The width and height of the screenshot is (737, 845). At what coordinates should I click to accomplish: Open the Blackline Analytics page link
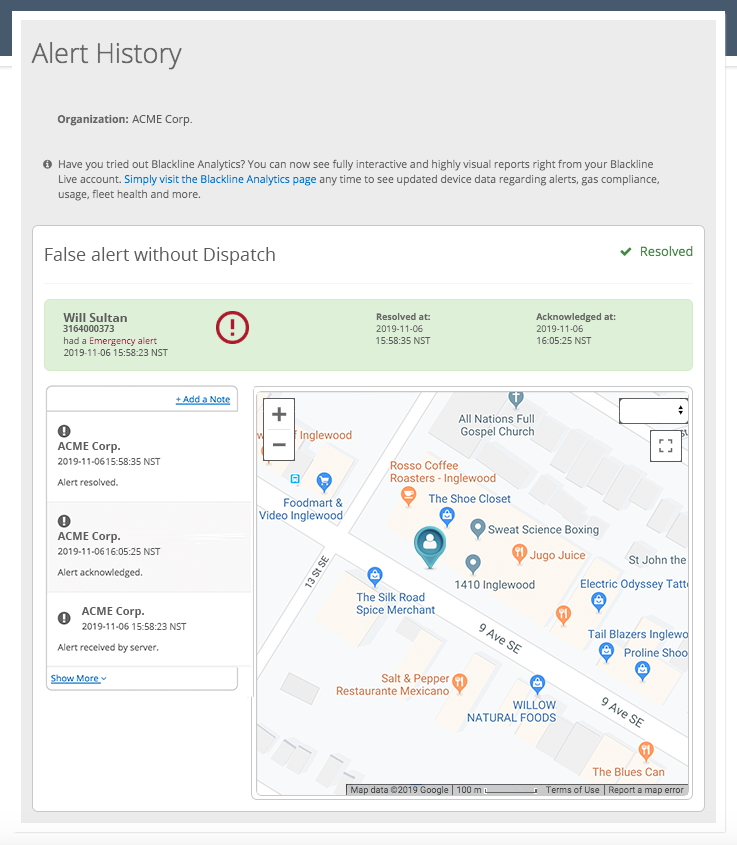220,179
